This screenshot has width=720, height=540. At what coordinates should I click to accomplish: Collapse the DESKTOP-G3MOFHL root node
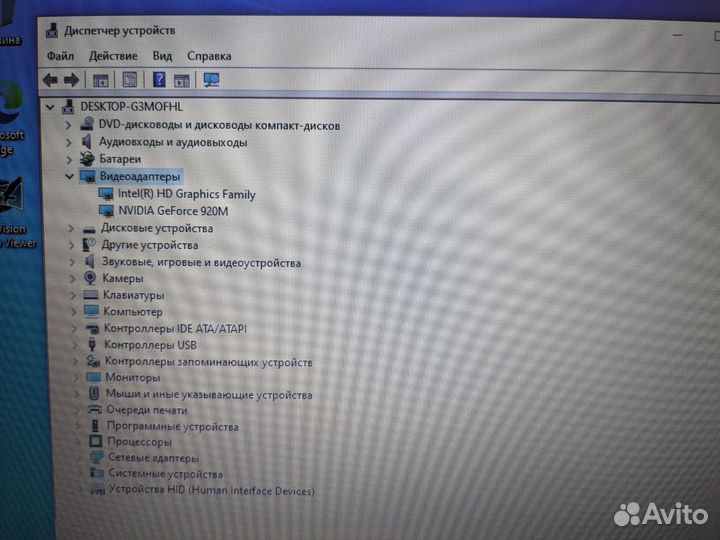pyautogui.click(x=50, y=108)
